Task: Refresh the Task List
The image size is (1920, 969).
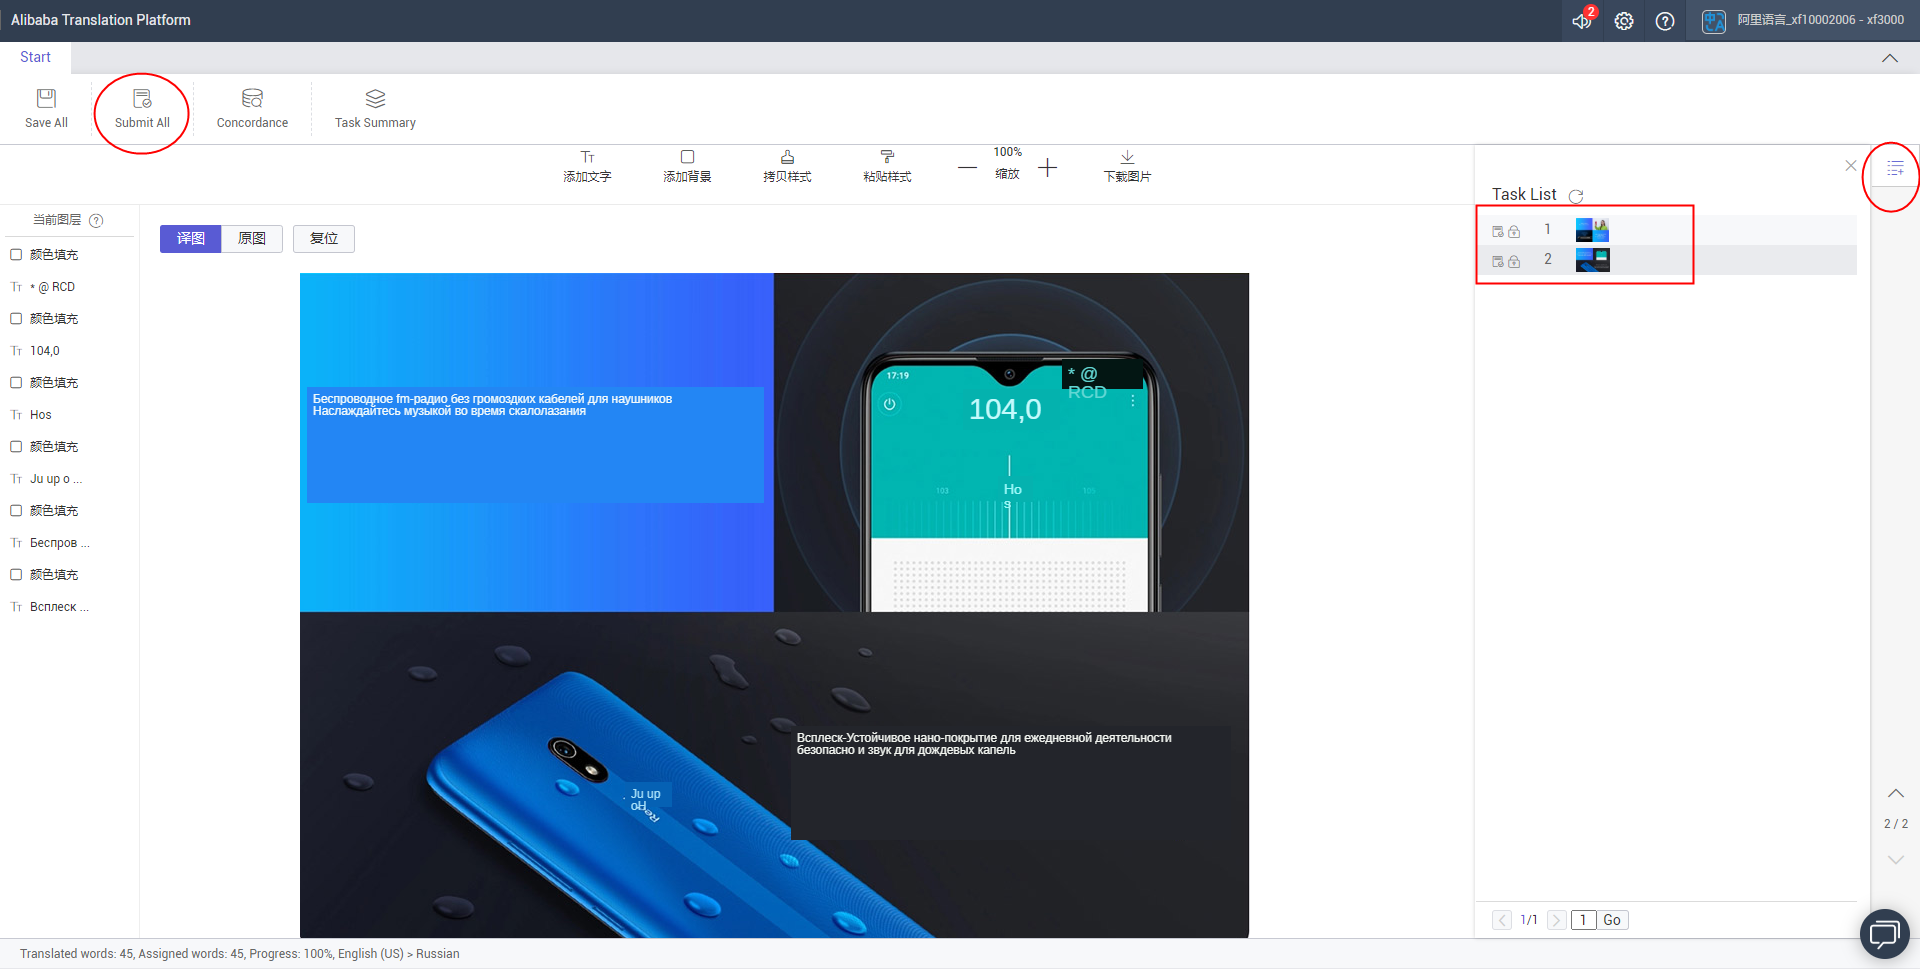Action: pos(1576,196)
